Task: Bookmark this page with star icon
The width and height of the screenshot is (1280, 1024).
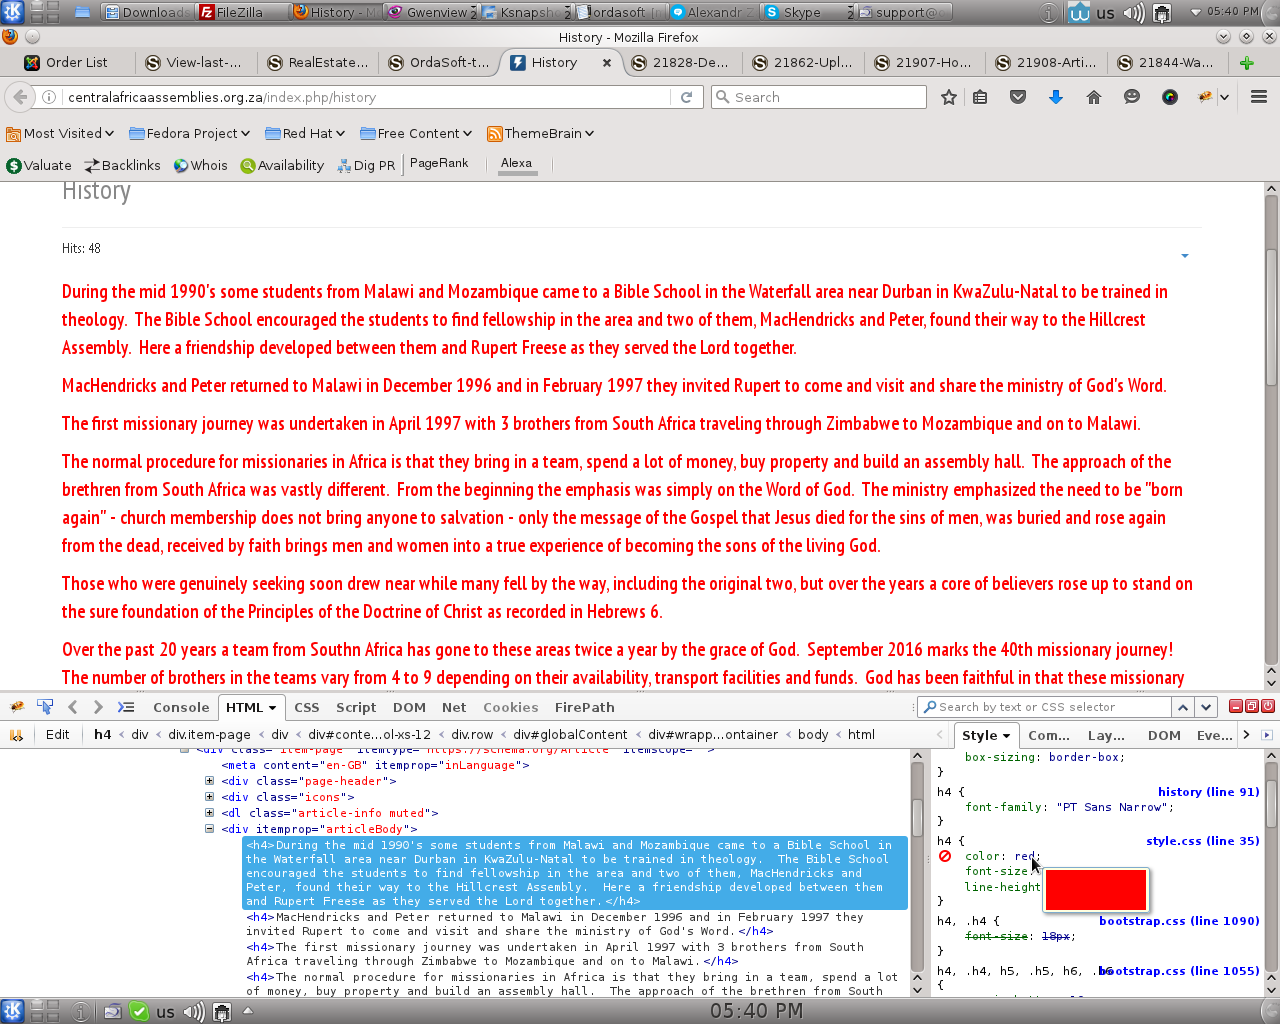Action: [948, 97]
